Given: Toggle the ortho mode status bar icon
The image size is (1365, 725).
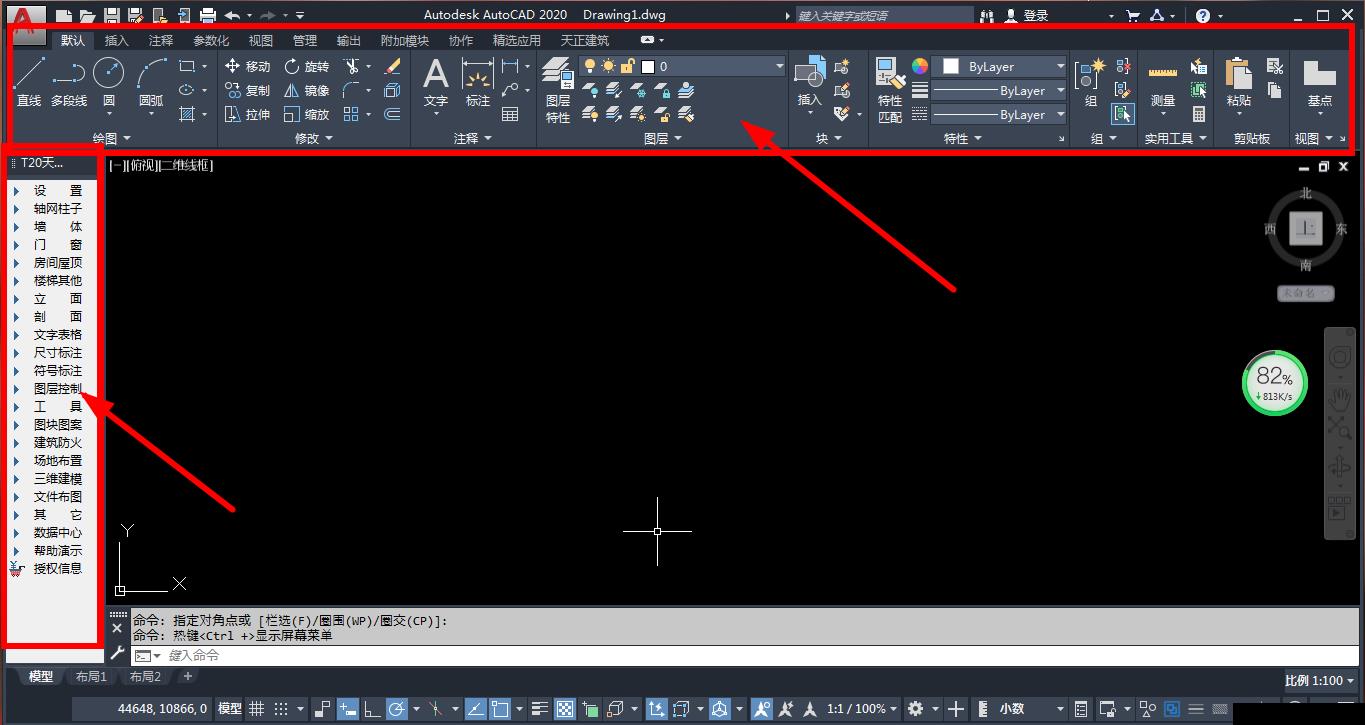Looking at the screenshot, I should pos(371,709).
